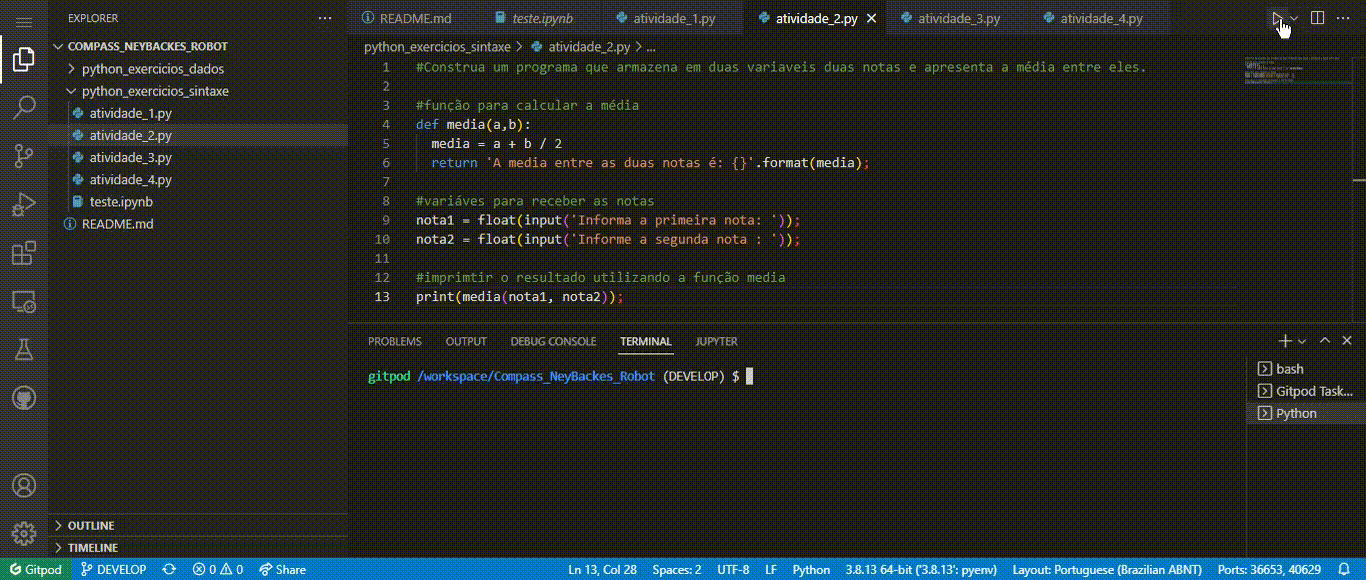
Task: Expand the python_exercicios_dados folder
Action: pos(198,69)
